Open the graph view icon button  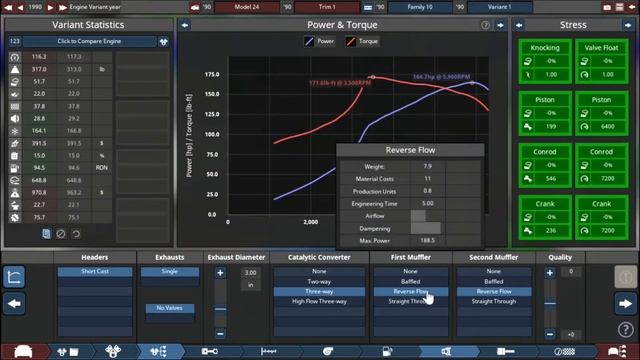(14, 277)
